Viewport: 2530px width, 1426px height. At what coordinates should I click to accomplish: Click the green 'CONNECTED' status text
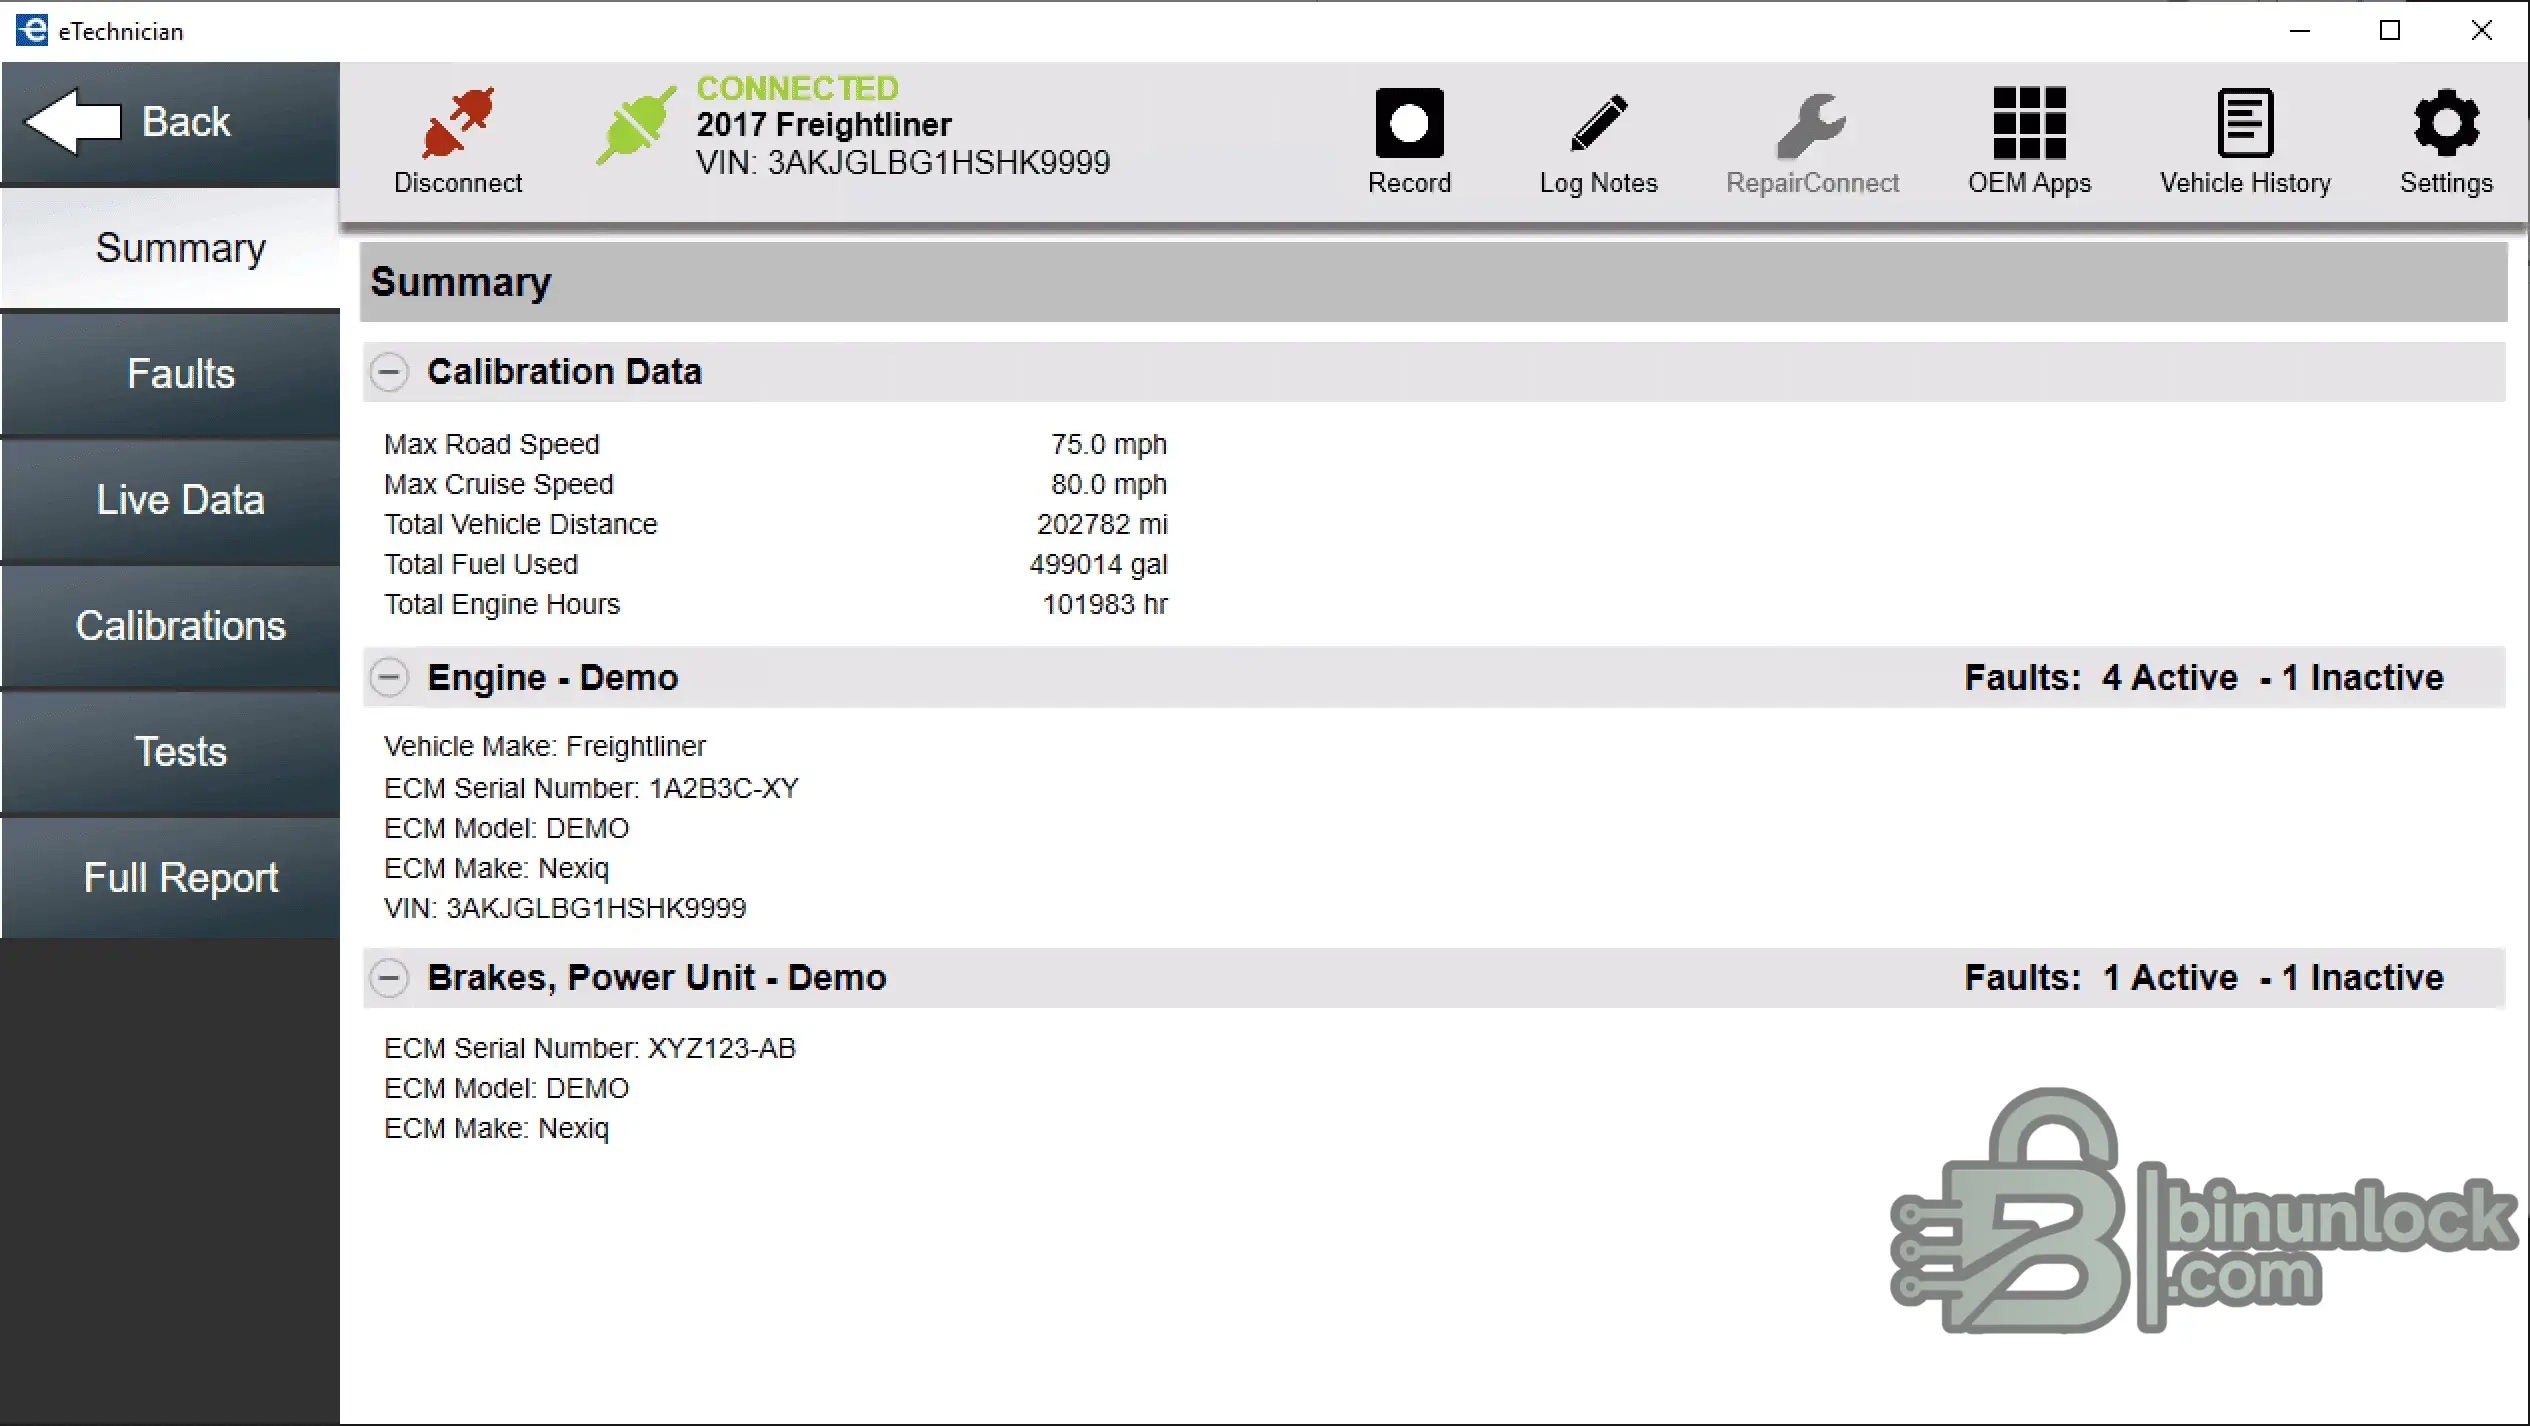click(797, 88)
